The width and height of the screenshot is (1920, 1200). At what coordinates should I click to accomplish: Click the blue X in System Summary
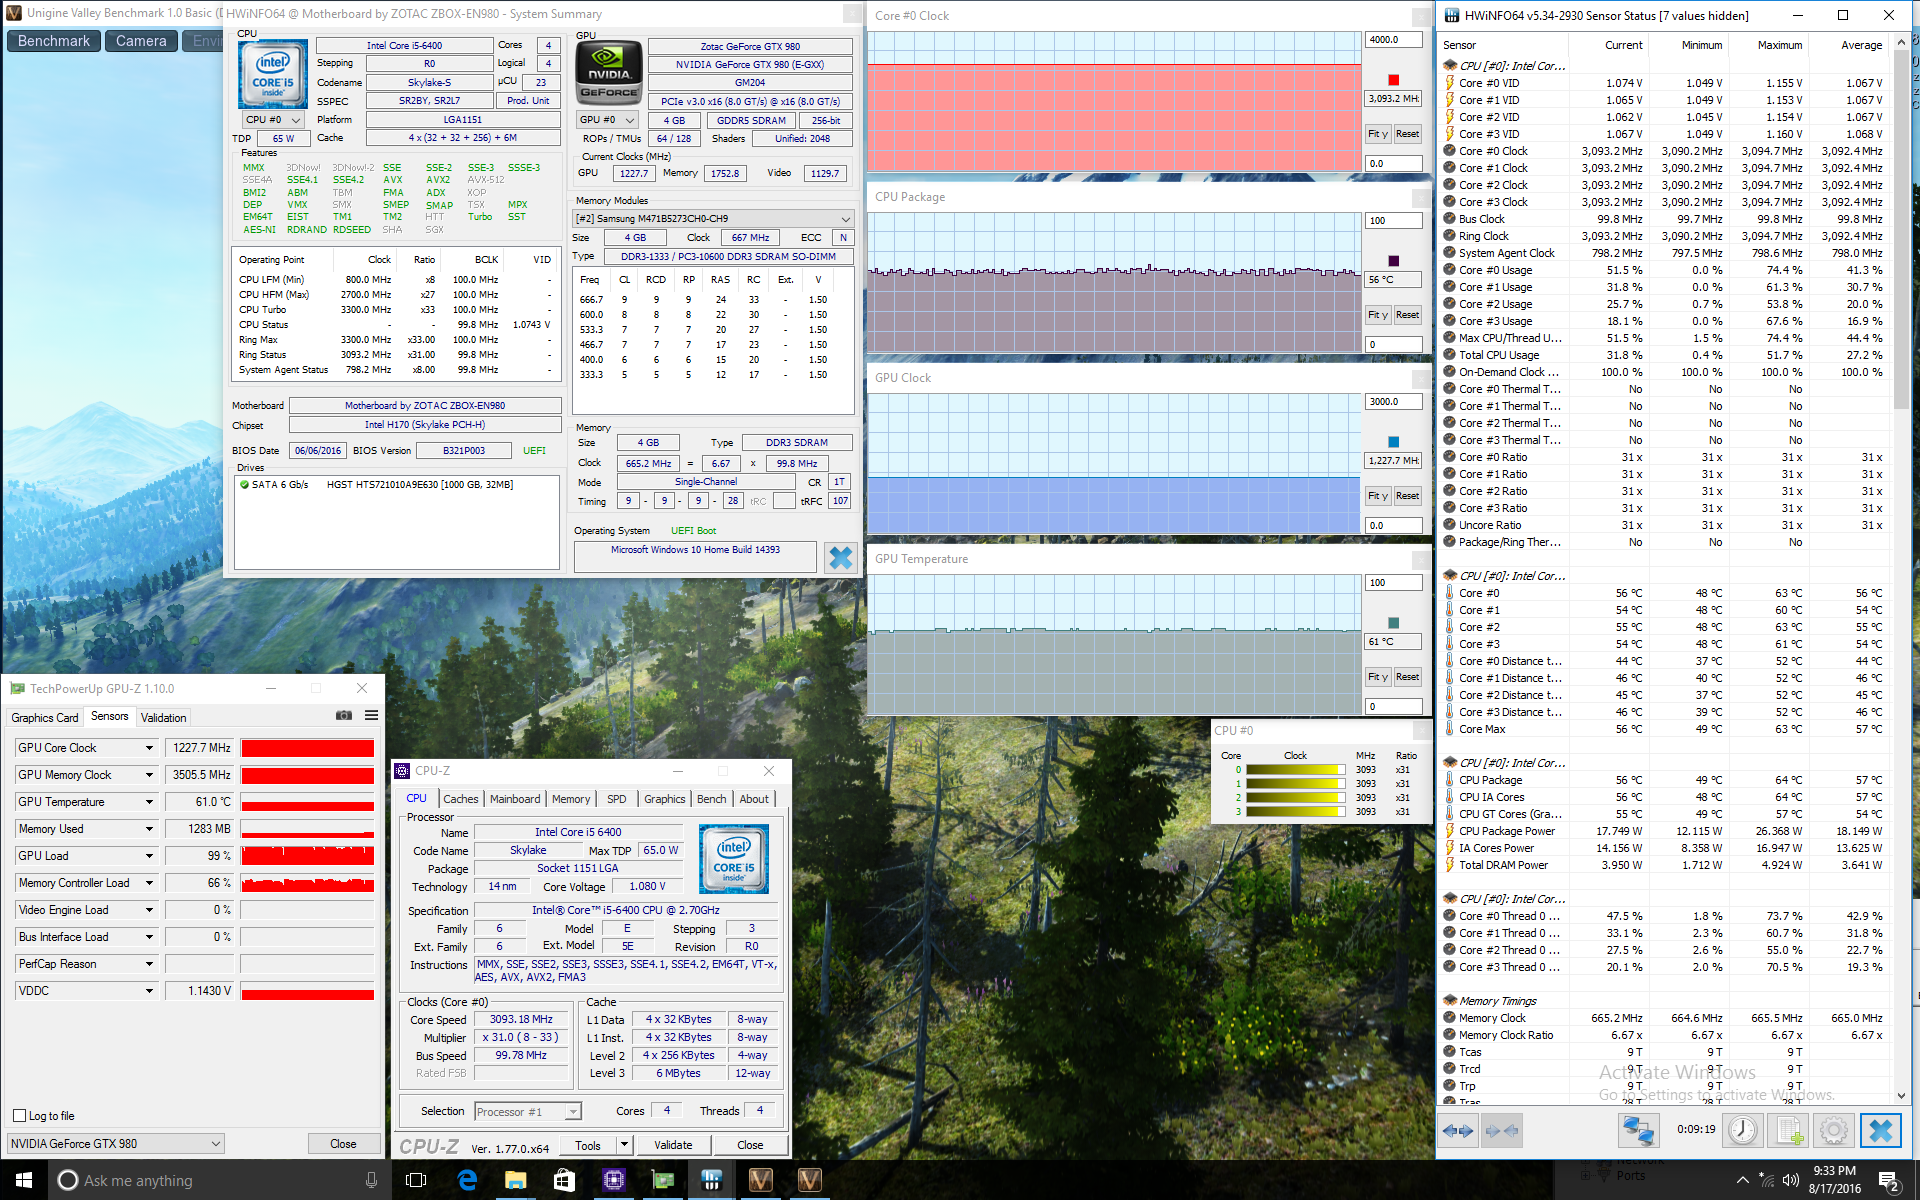click(840, 557)
